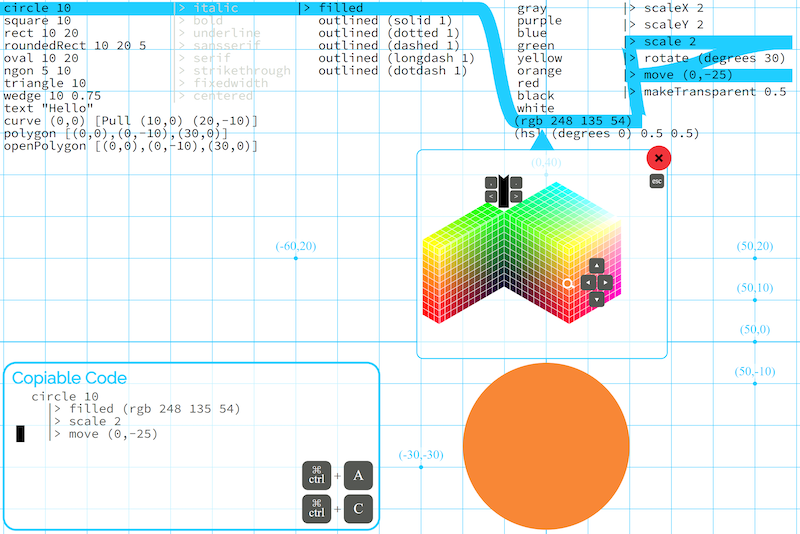Click the up arrow in color cube
The image size is (800, 534).
coord(597,266)
